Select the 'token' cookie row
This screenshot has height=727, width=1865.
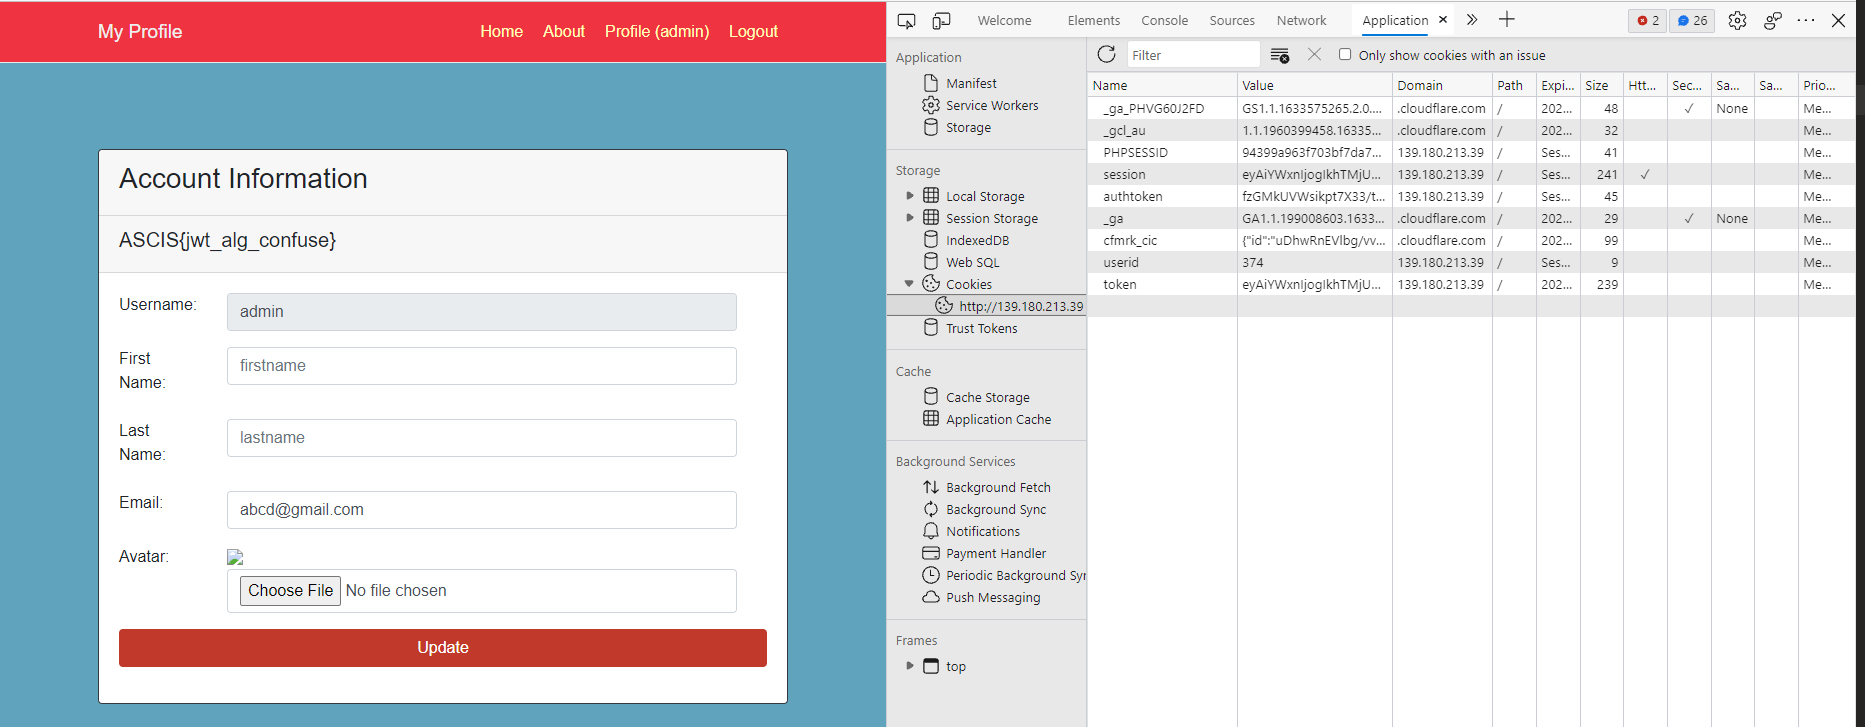(x=1471, y=284)
